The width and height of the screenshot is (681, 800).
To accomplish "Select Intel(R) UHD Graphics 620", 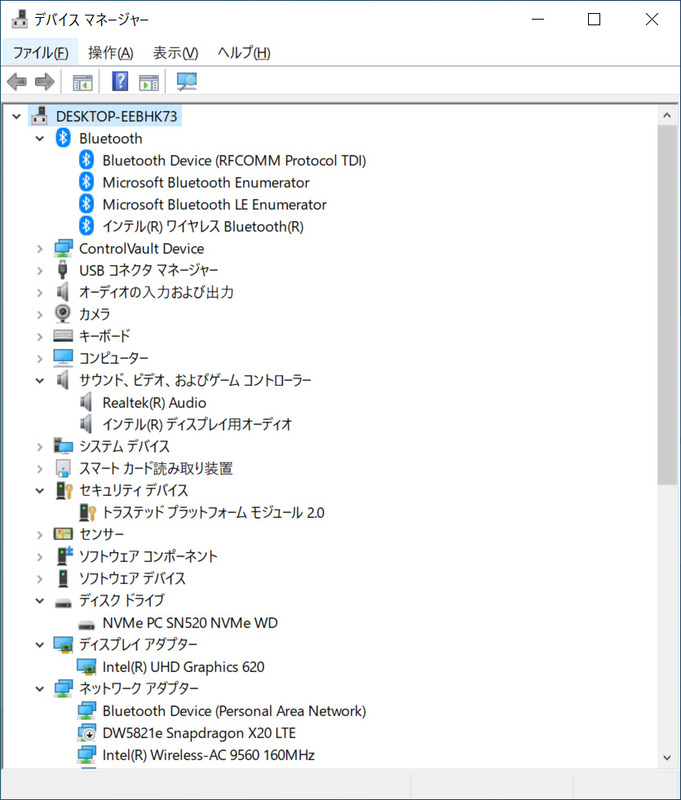I will tap(183, 666).
